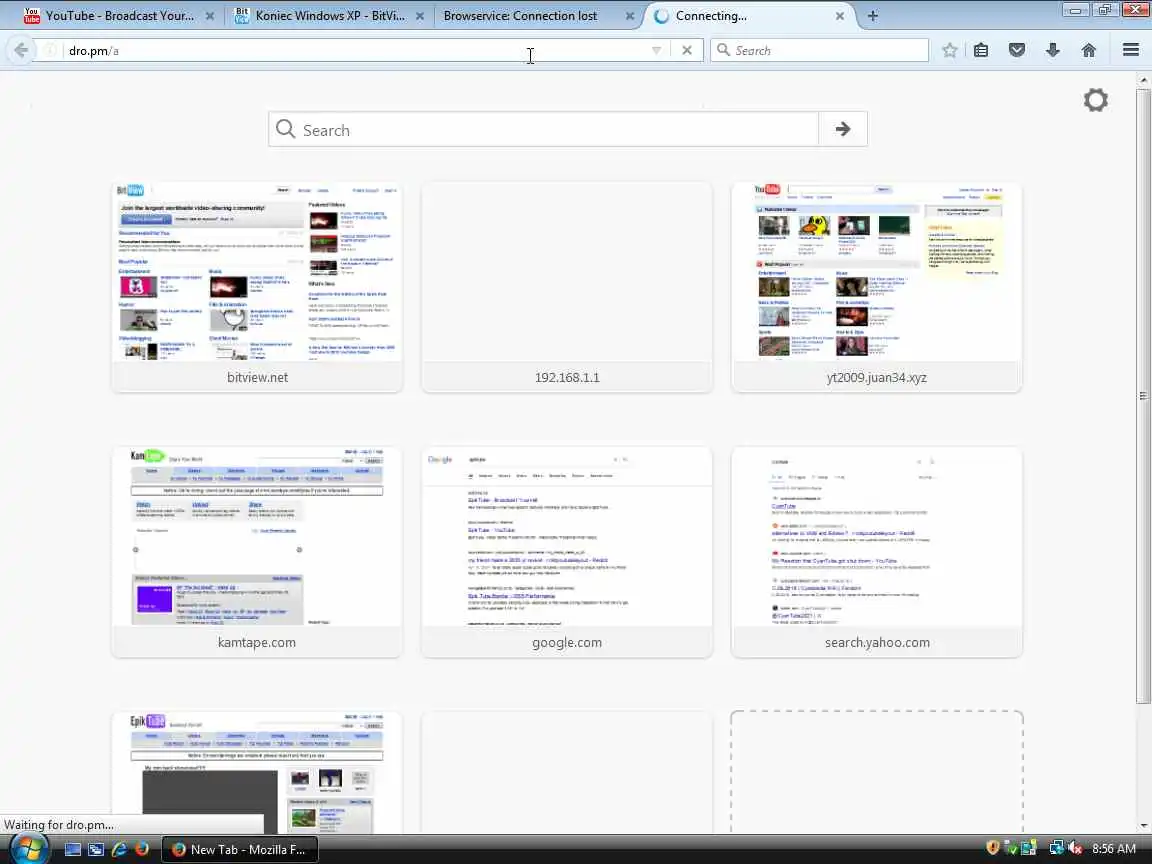This screenshot has width=1152, height=864.
Task: Open the bitview.net tile
Action: coord(257,287)
